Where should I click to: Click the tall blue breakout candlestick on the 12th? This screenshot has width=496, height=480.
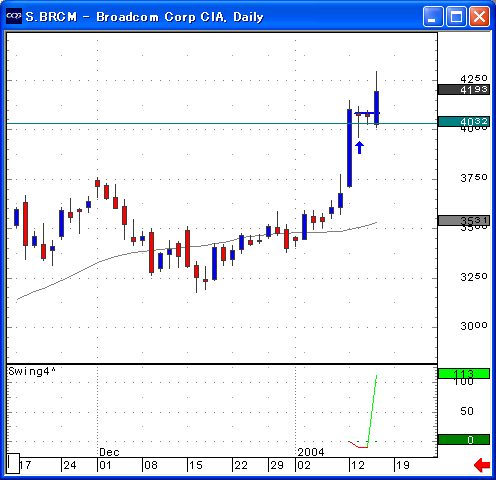(x=349, y=148)
